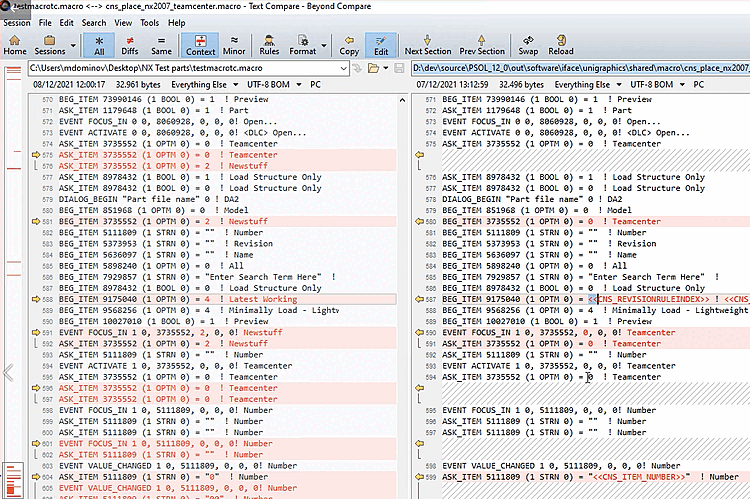Viewport: 750px width, 499px height.
Task: Toggle the Context display button
Action: [x=201, y=44]
